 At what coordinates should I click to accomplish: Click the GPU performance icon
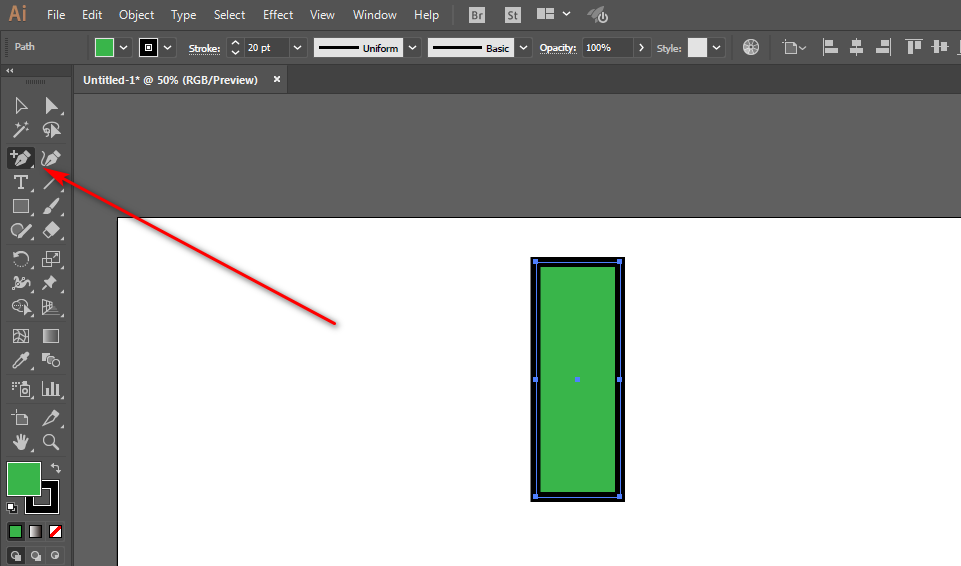(598, 15)
